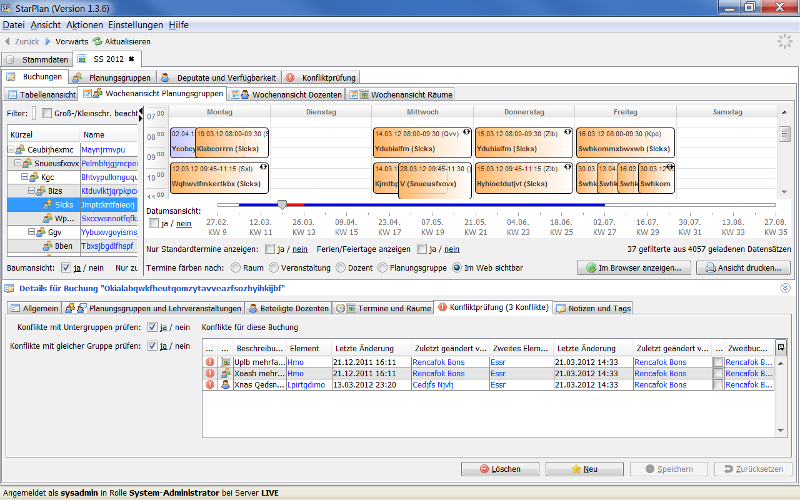Open the Einstellungen menu

click(136, 24)
